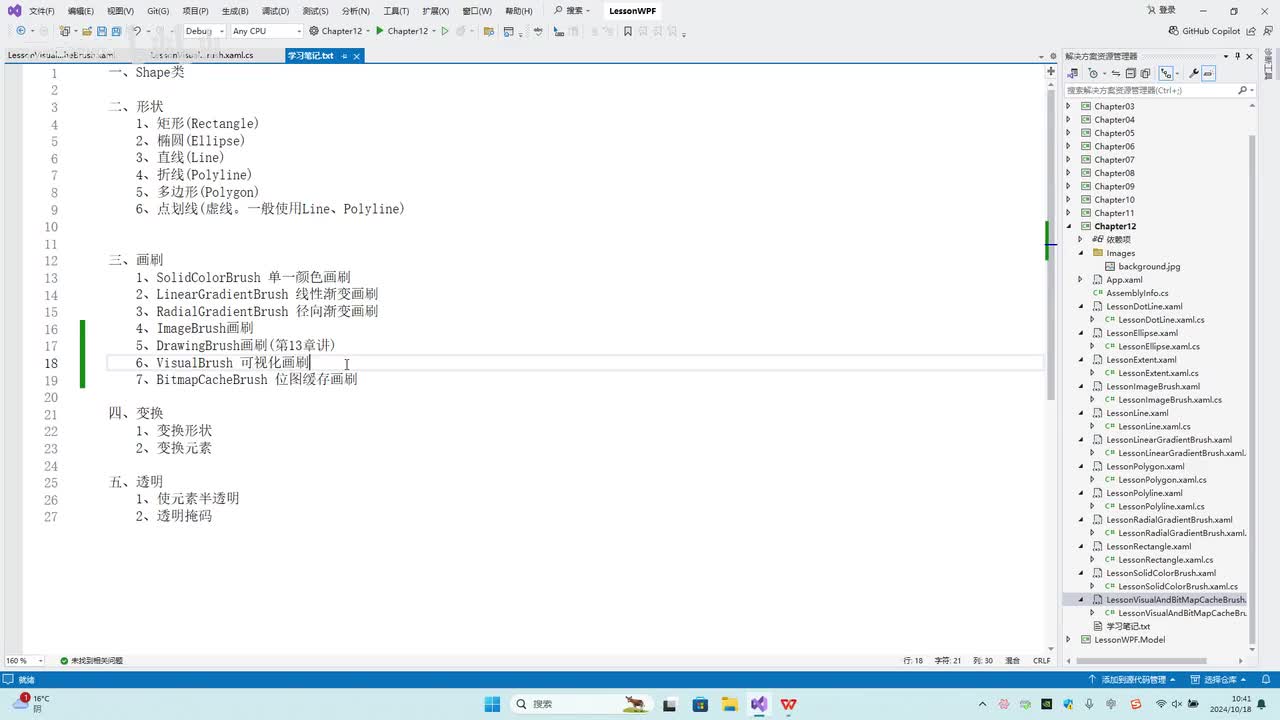Click the 搜索 button in title bar
The width and height of the screenshot is (1280, 720).
(x=571, y=10)
